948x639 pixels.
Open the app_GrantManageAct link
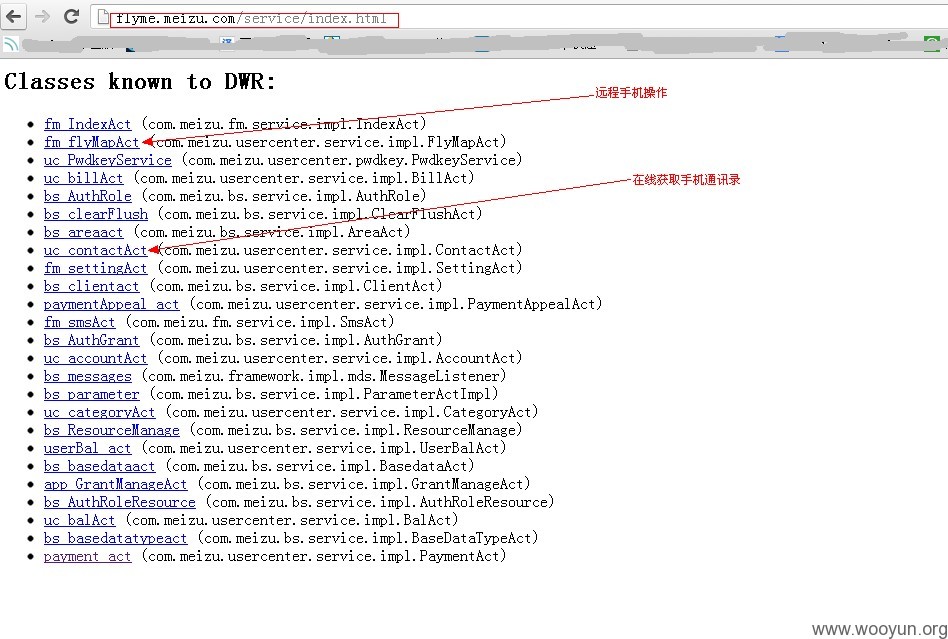pyautogui.click(x=115, y=484)
